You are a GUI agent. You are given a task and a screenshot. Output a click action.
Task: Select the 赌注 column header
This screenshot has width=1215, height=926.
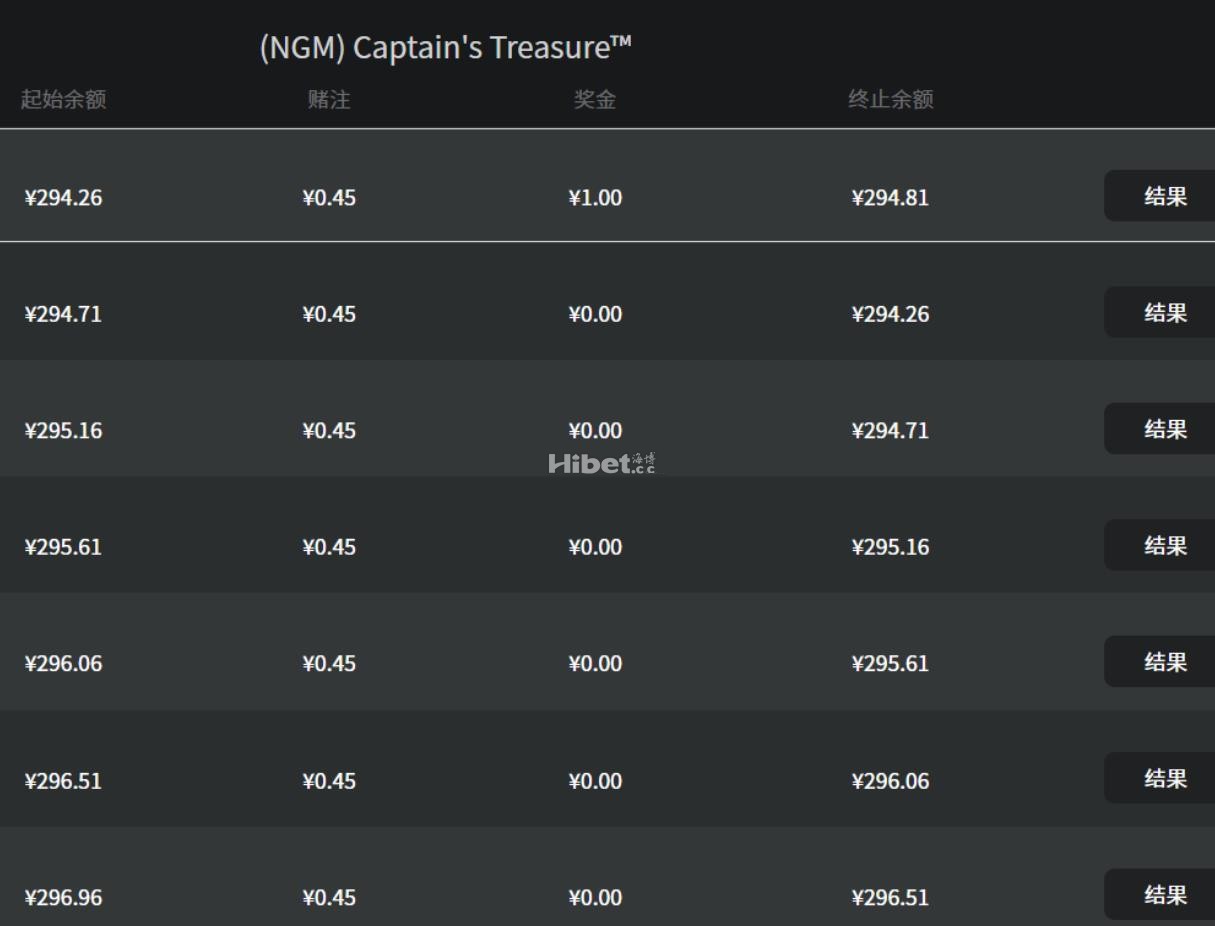tap(329, 99)
